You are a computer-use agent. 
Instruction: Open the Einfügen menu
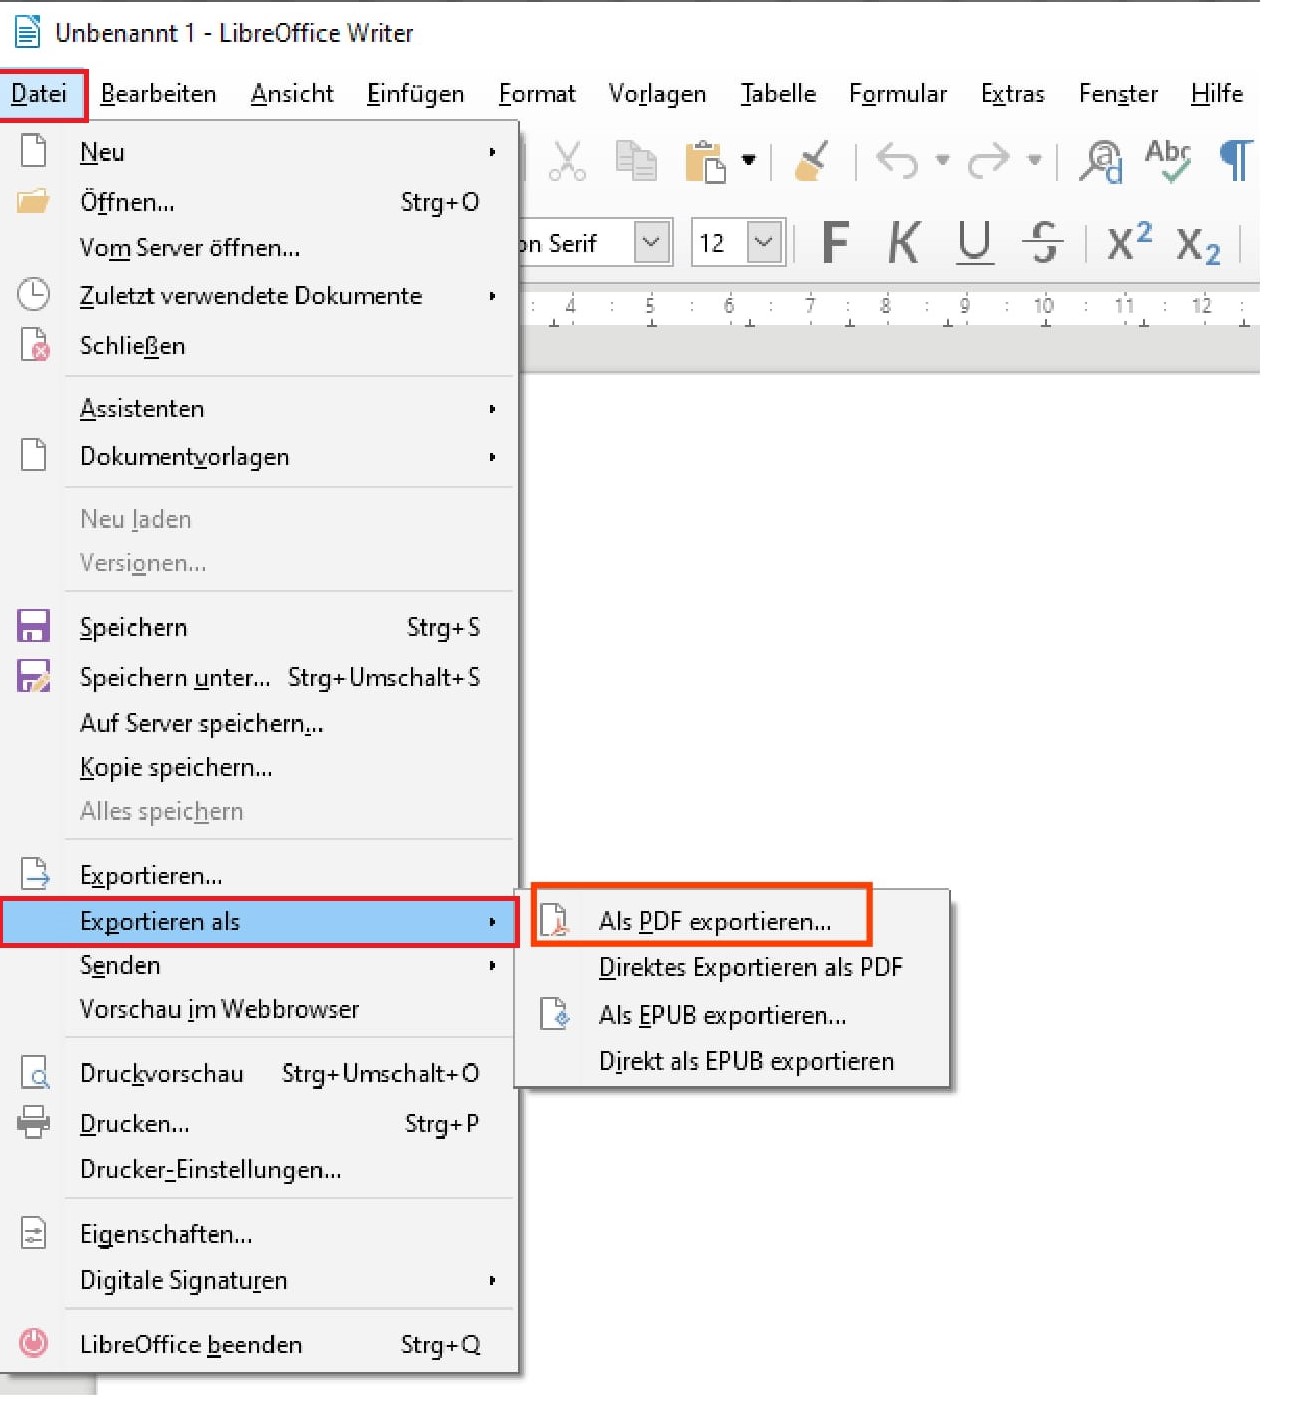pyautogui.click(x=415, y=94)
